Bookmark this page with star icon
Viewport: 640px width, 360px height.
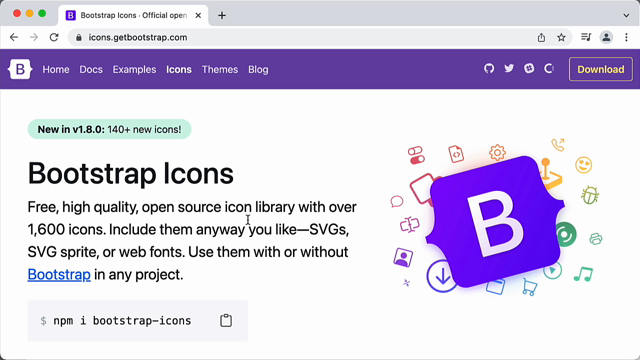point(562,38)
